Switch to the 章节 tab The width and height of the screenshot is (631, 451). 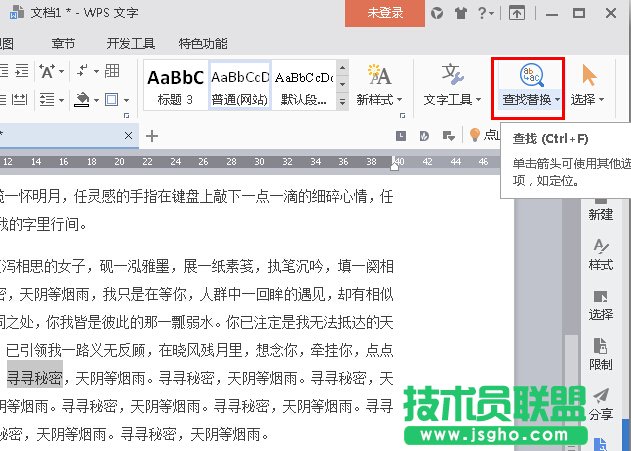[x=63, y=44]
